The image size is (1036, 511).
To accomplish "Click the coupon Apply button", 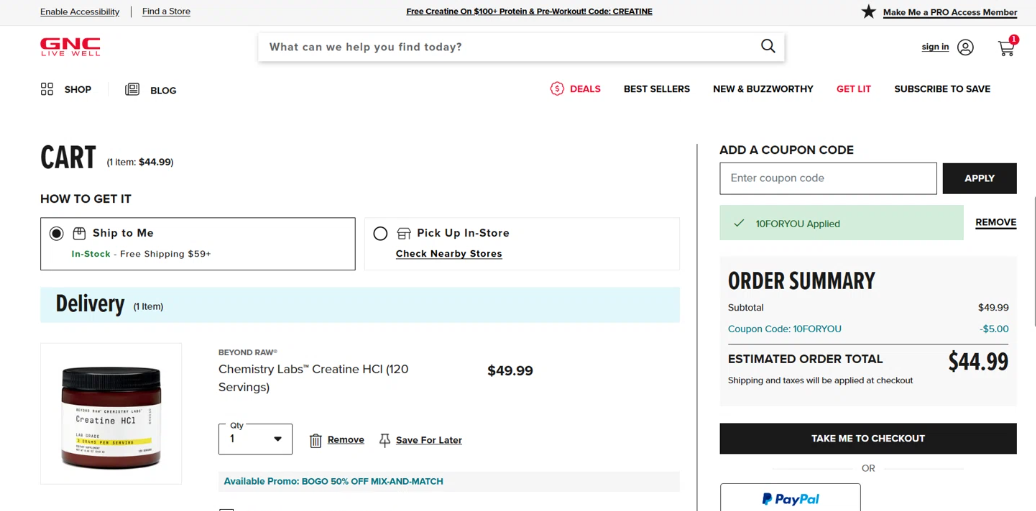I will pos(979,178).
